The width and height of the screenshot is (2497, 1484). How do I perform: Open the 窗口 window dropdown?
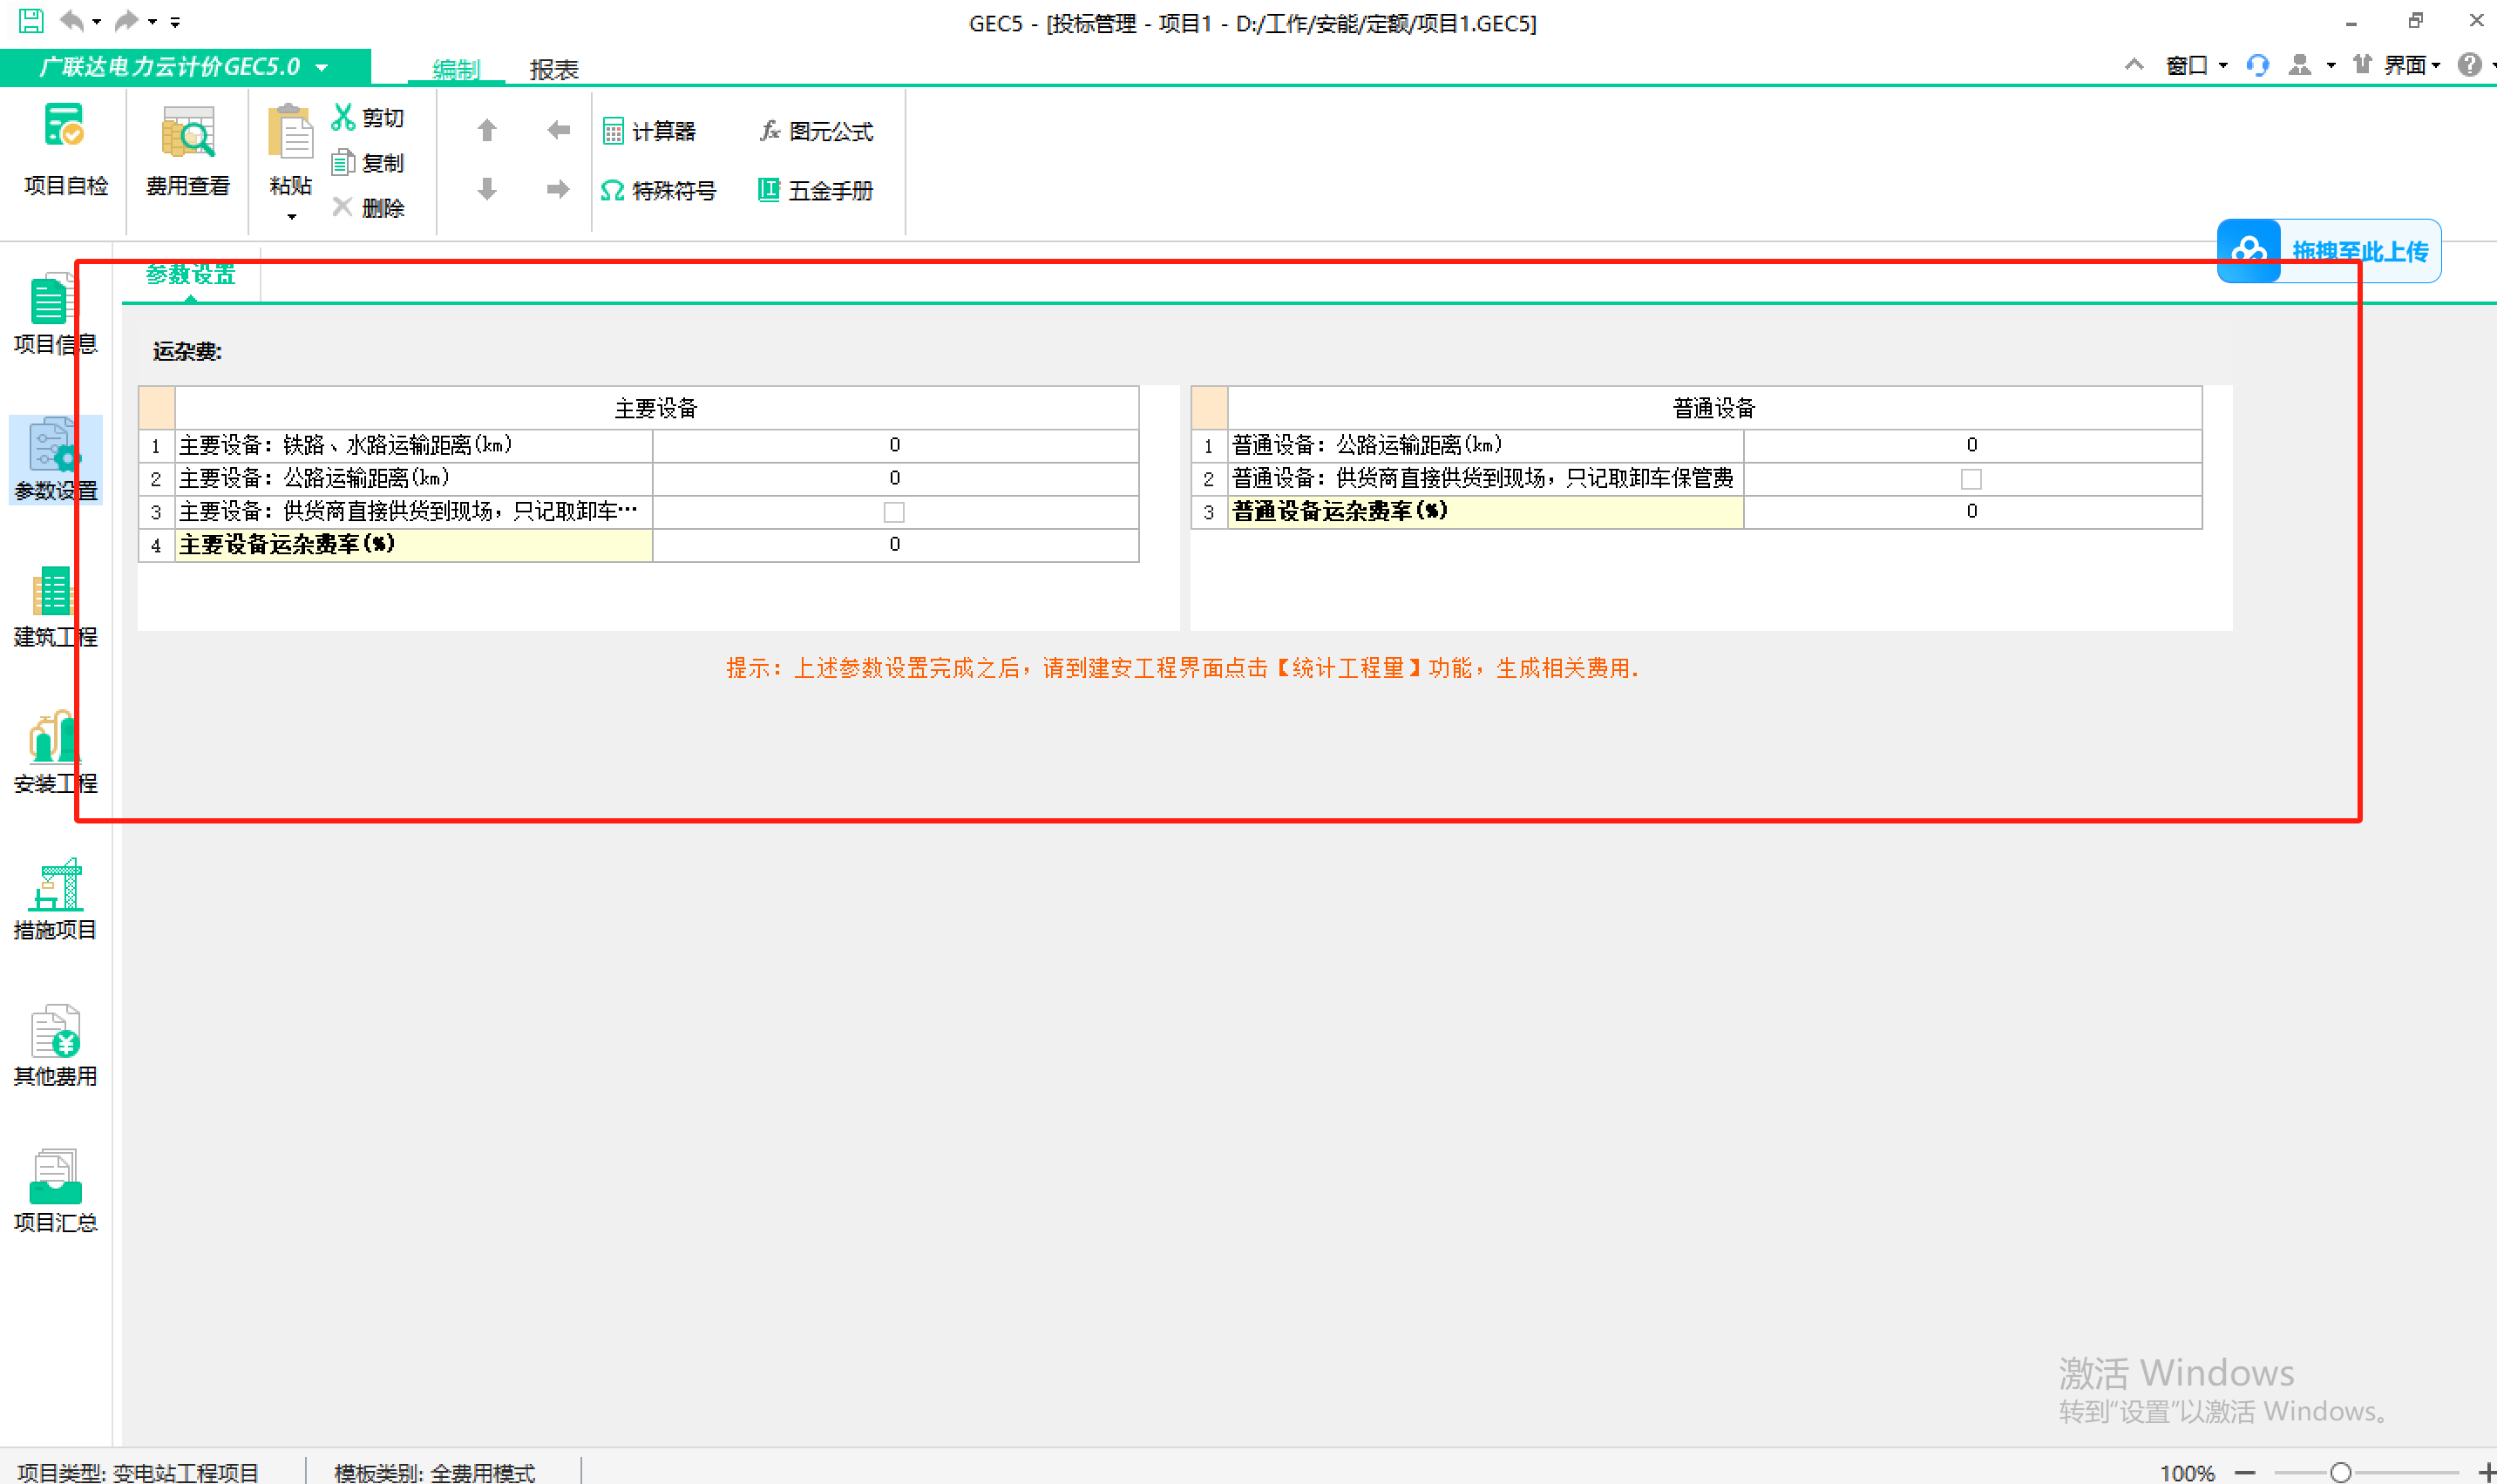click(x=2196, y=66)
